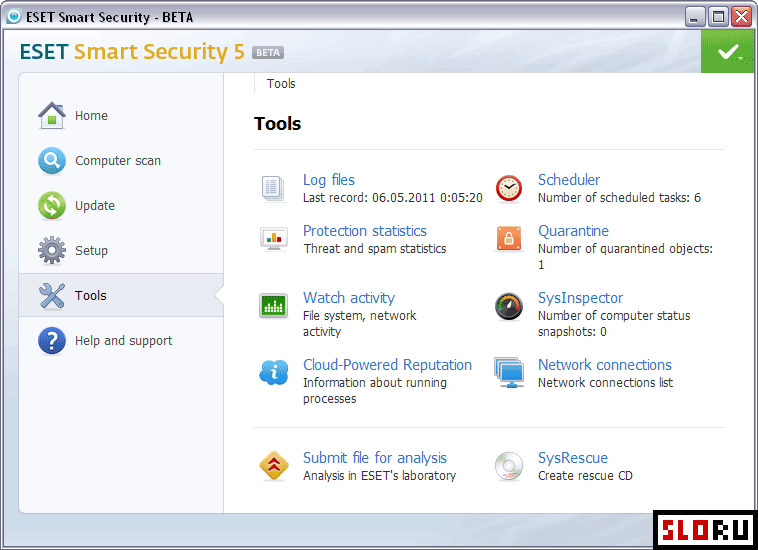Launch the SysInspector link
This screenshot has height=550, width=758.
(581, 298)
